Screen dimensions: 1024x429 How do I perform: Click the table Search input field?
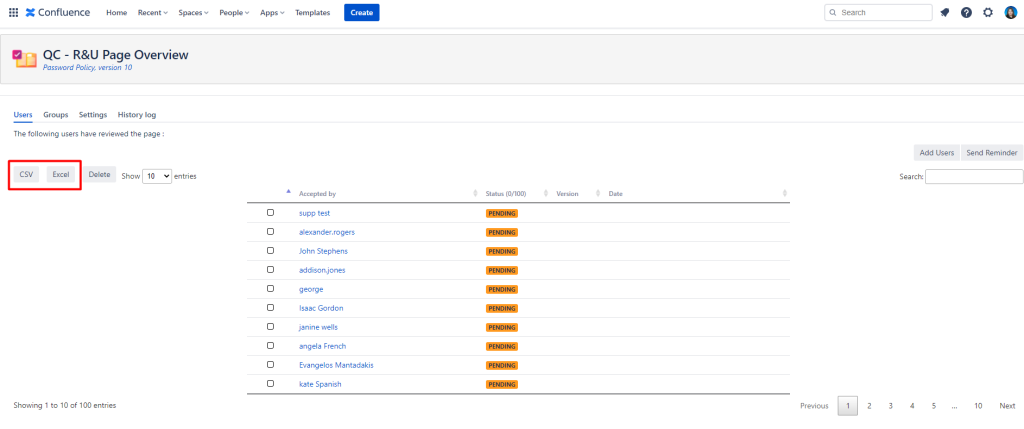(x=973, y=177)
